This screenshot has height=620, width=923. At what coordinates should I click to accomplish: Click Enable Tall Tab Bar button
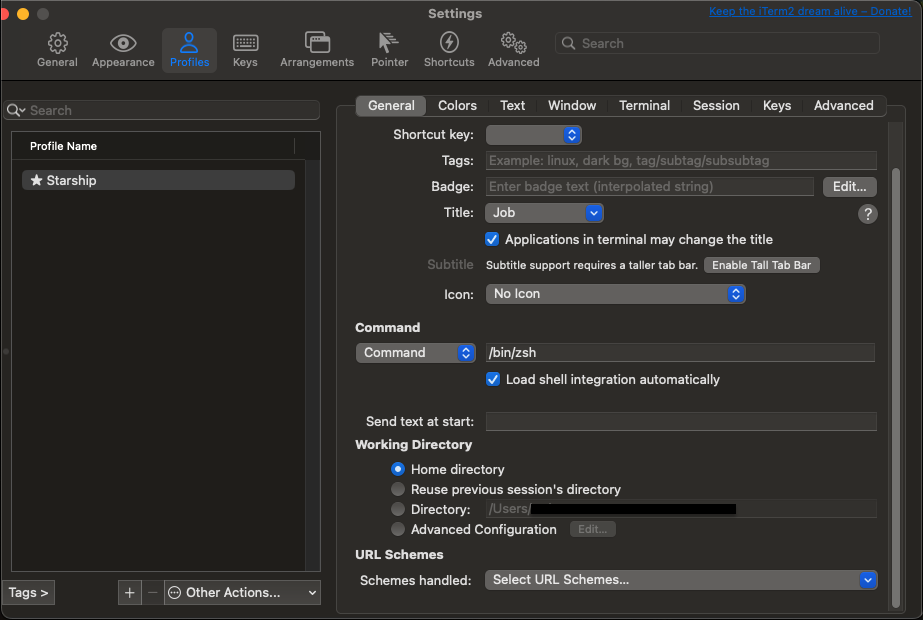pos(761,265)
